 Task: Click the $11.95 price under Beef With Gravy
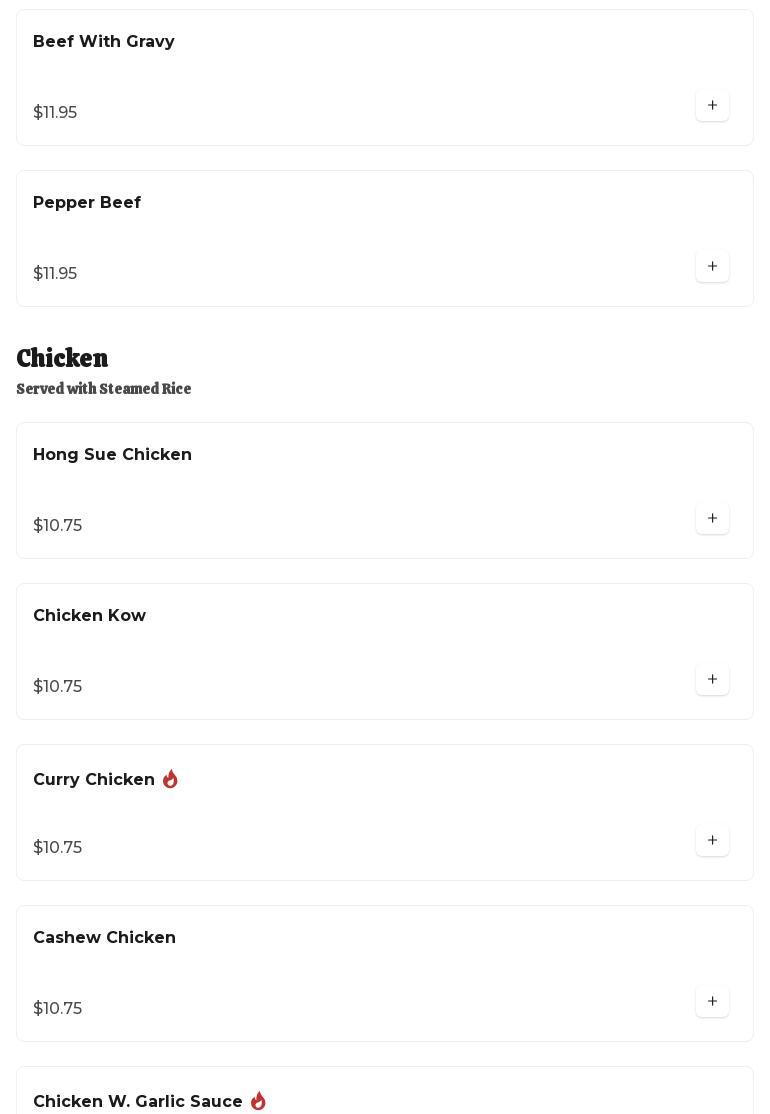[x=55, y=113]
